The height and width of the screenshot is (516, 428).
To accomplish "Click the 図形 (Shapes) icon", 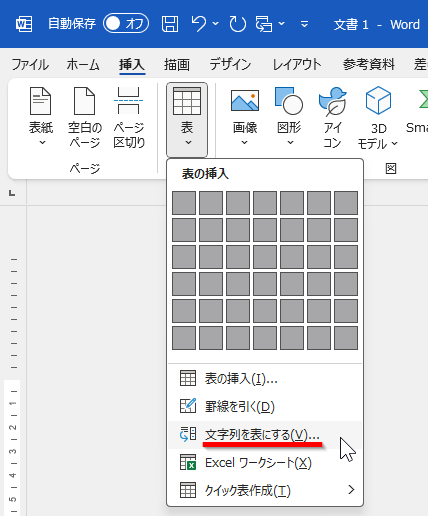I will click(289, 101).
